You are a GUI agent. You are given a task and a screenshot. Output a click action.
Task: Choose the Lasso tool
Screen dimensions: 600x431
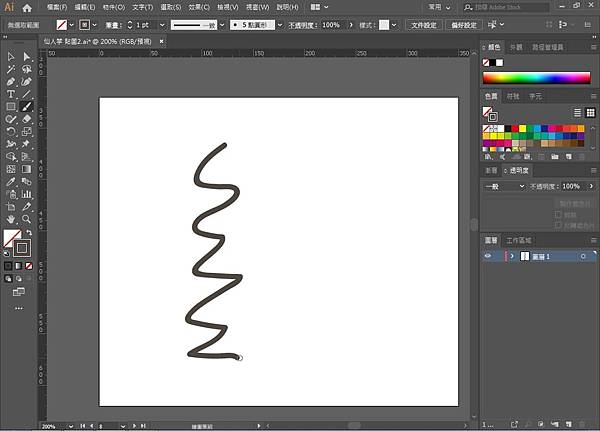26,70
